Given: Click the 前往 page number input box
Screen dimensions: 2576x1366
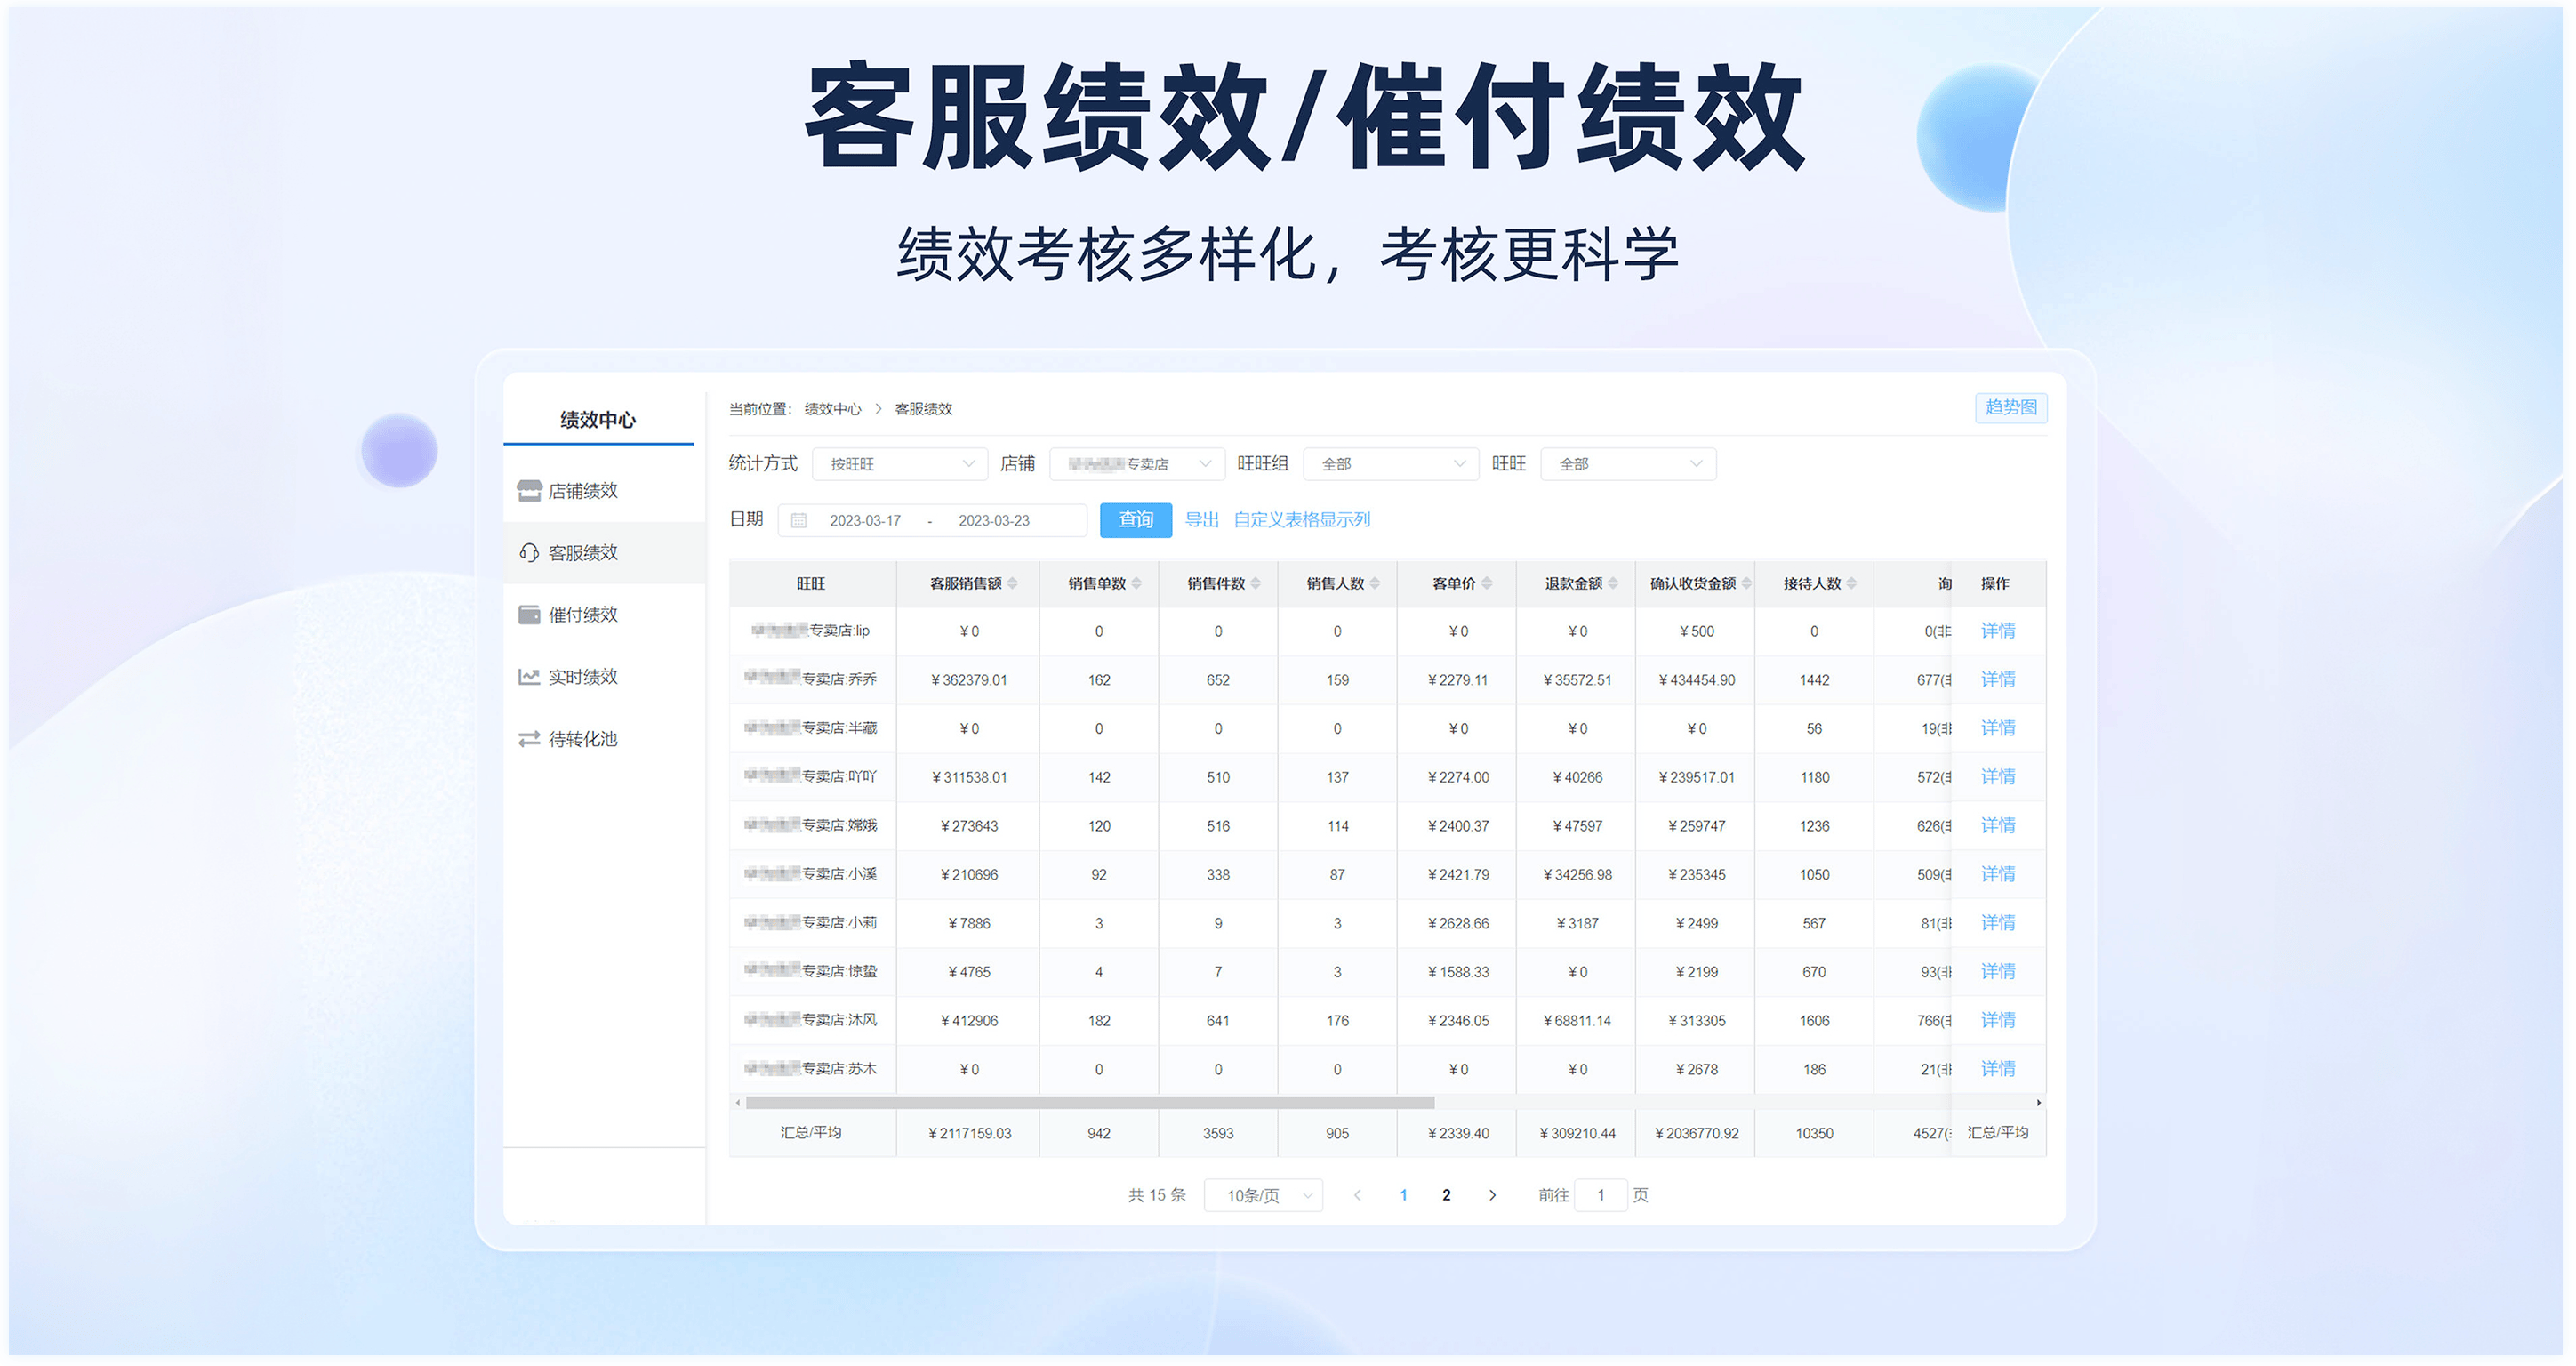Looking at the screenshot, I should click(1600, 1195).
